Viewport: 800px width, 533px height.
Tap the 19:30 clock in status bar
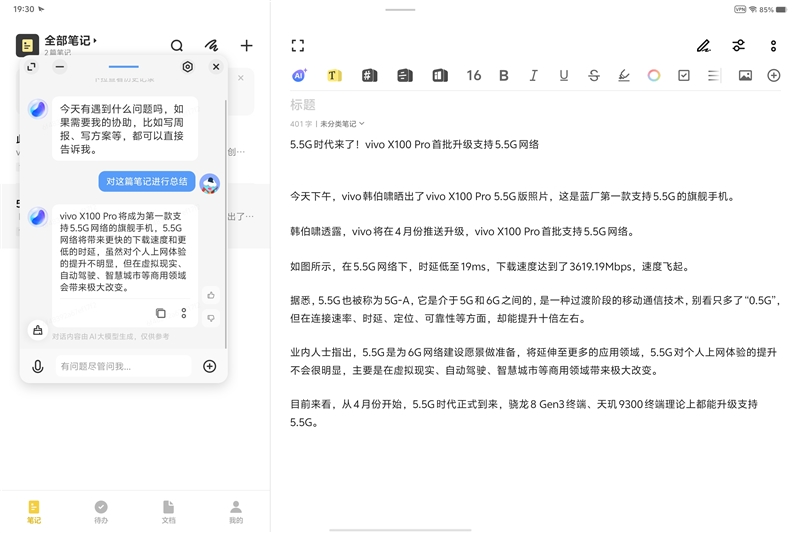pos(23,9)
